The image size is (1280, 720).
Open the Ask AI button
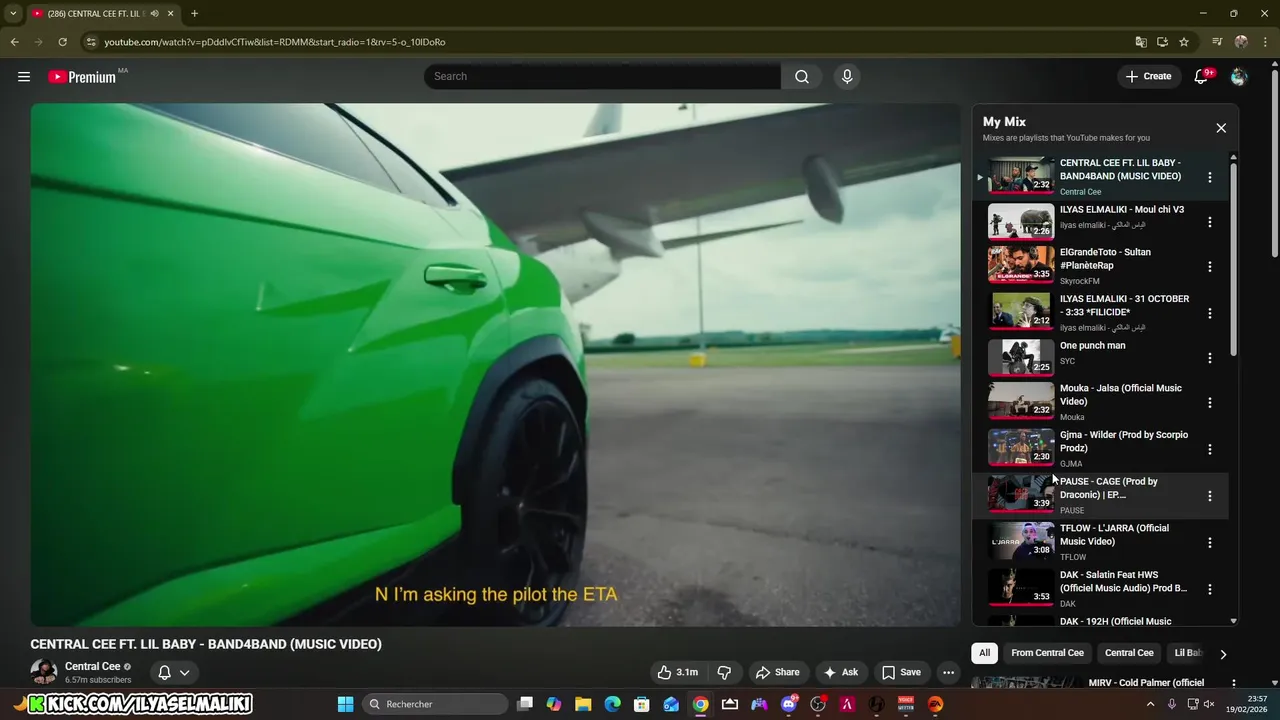(x=840, y=672)
